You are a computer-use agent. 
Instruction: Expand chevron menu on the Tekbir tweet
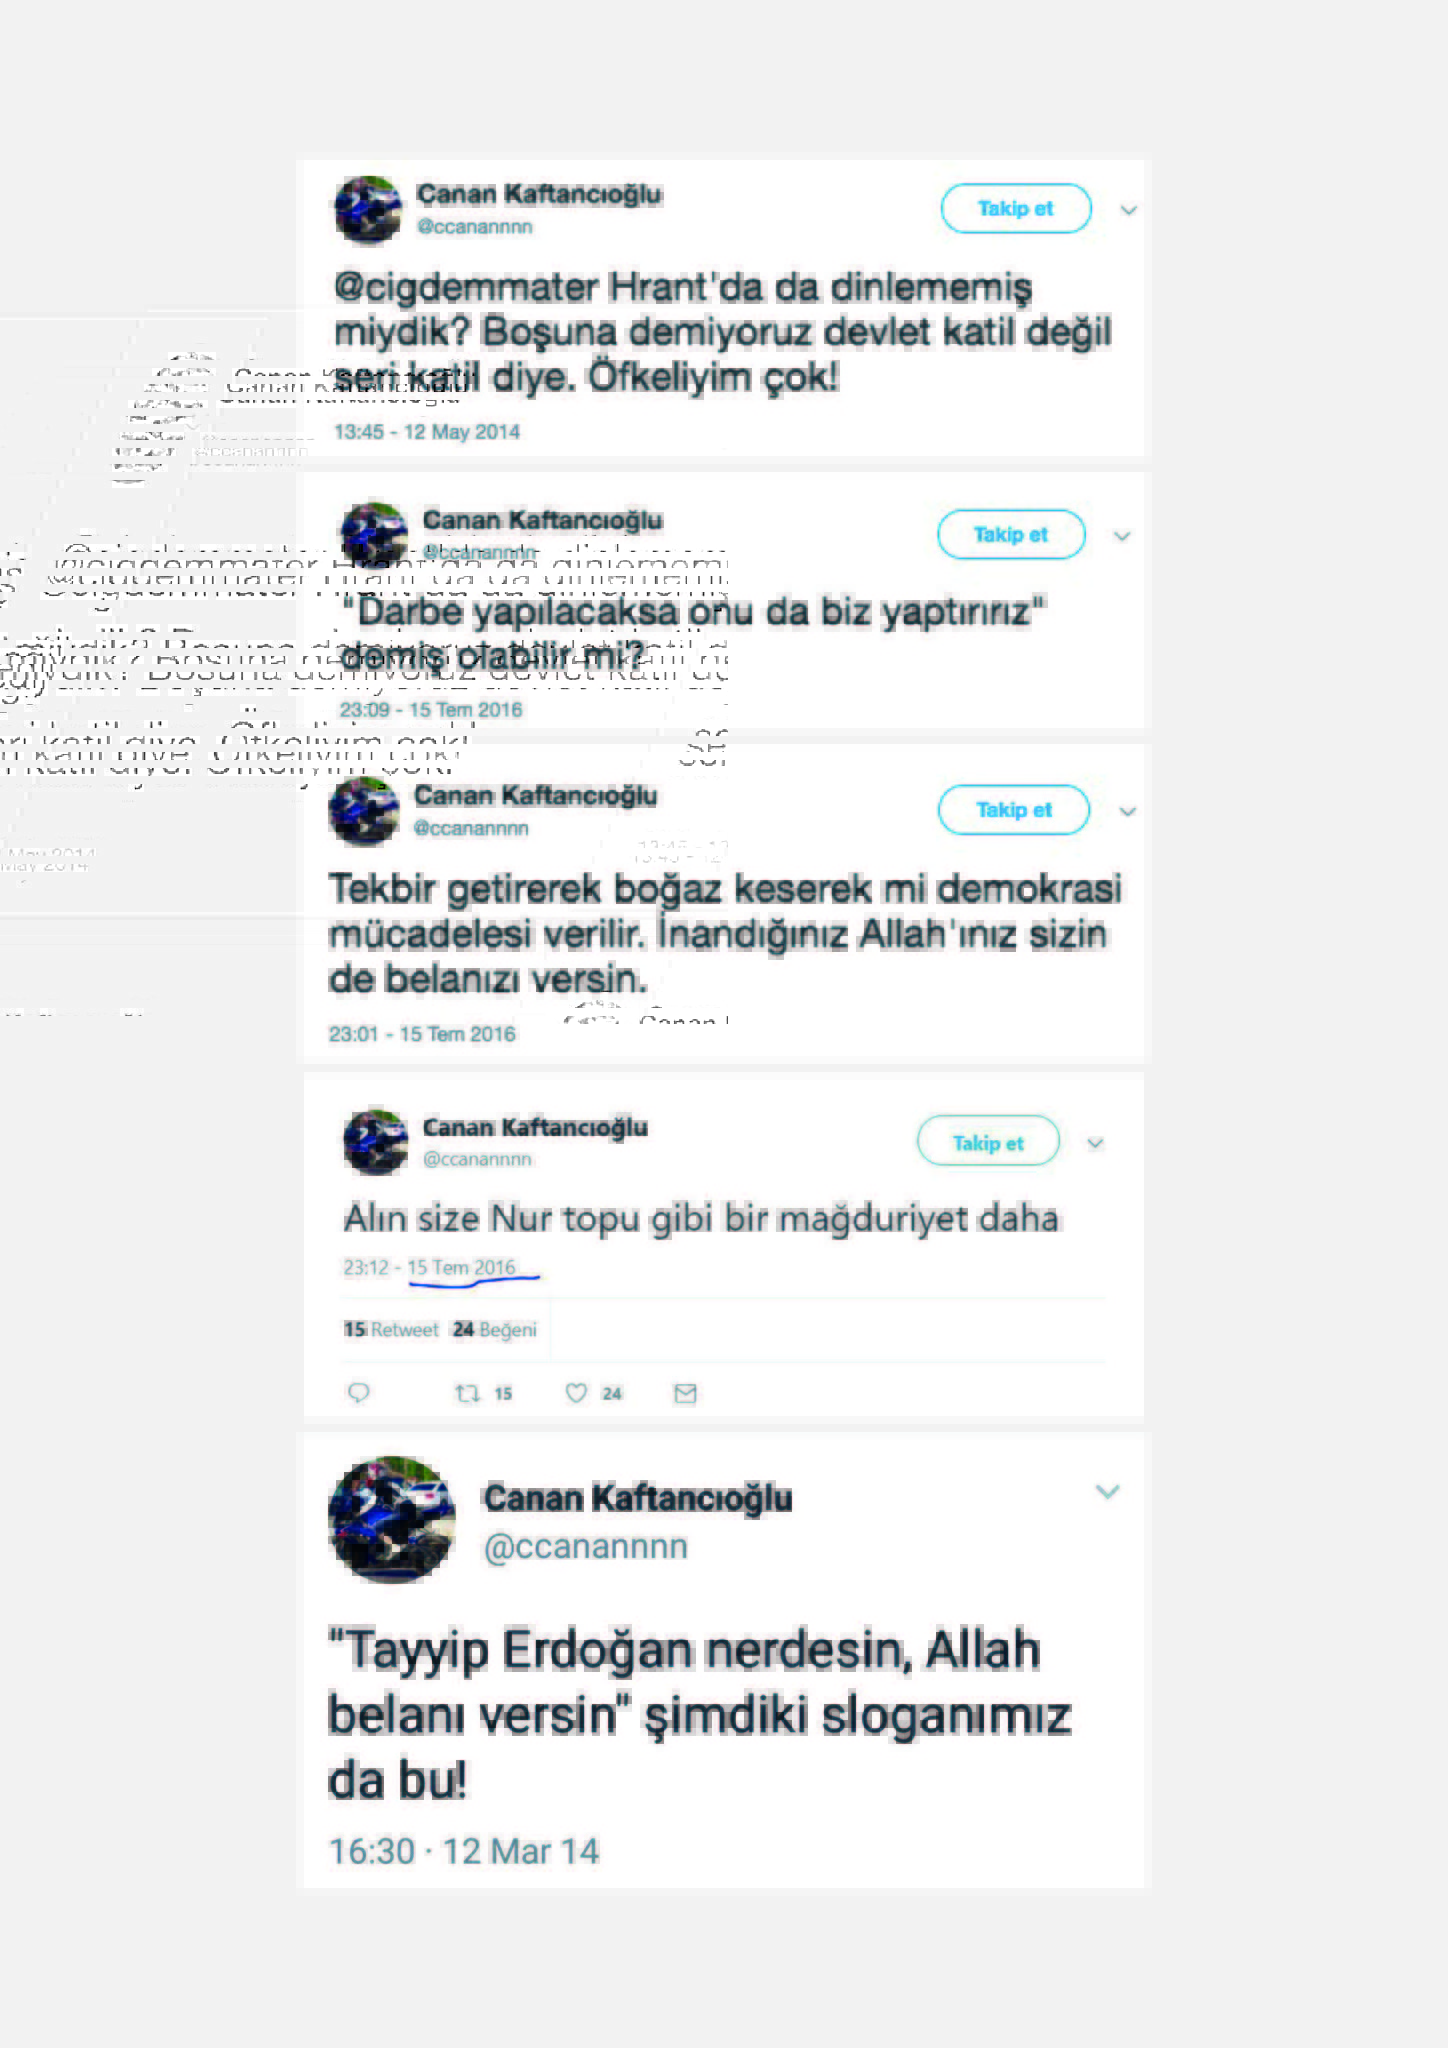pos(1128,811)
